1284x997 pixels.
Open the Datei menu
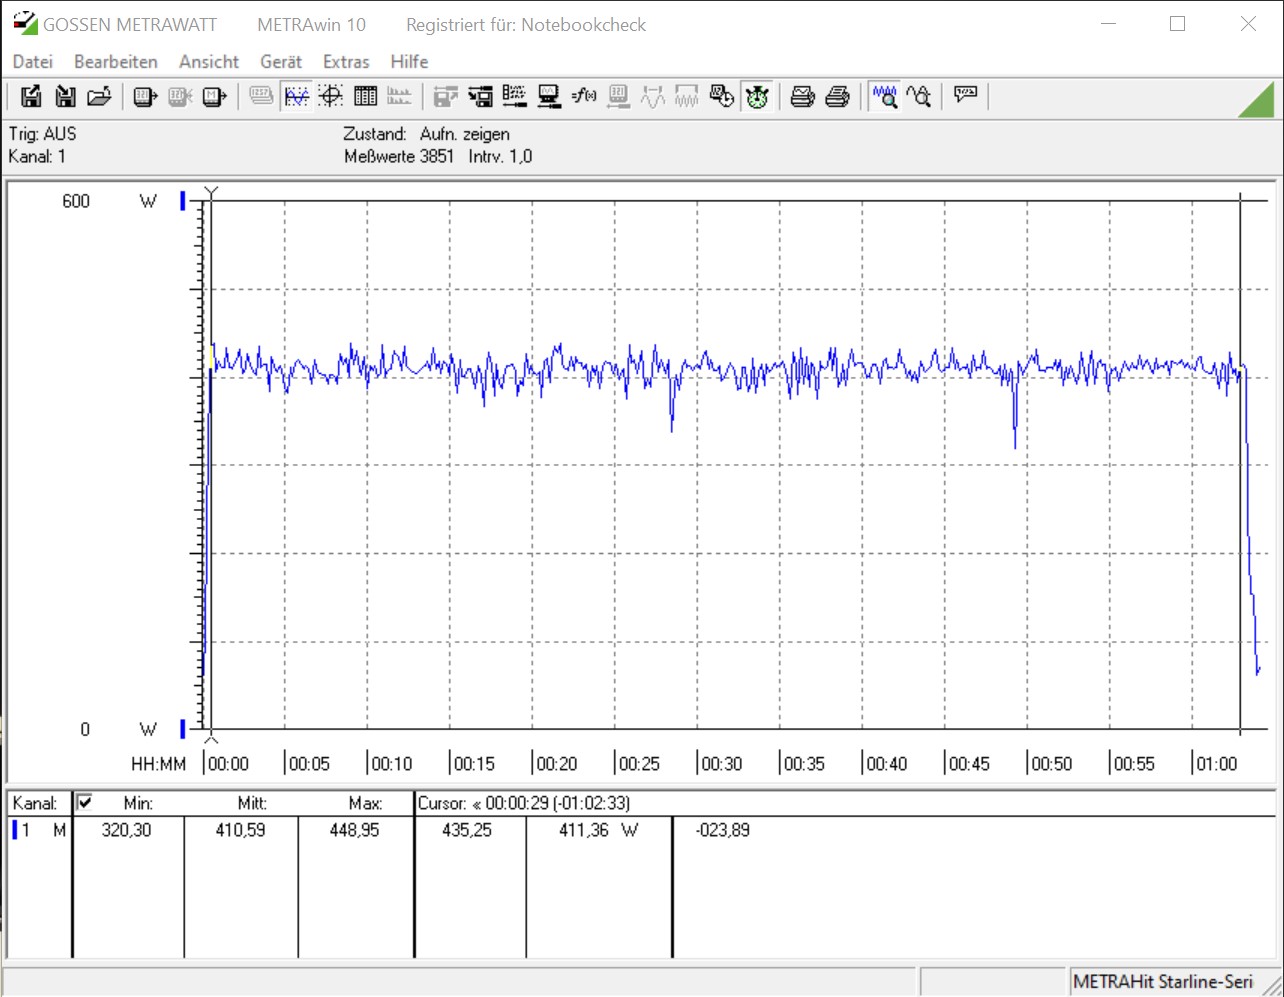(33, 62)
